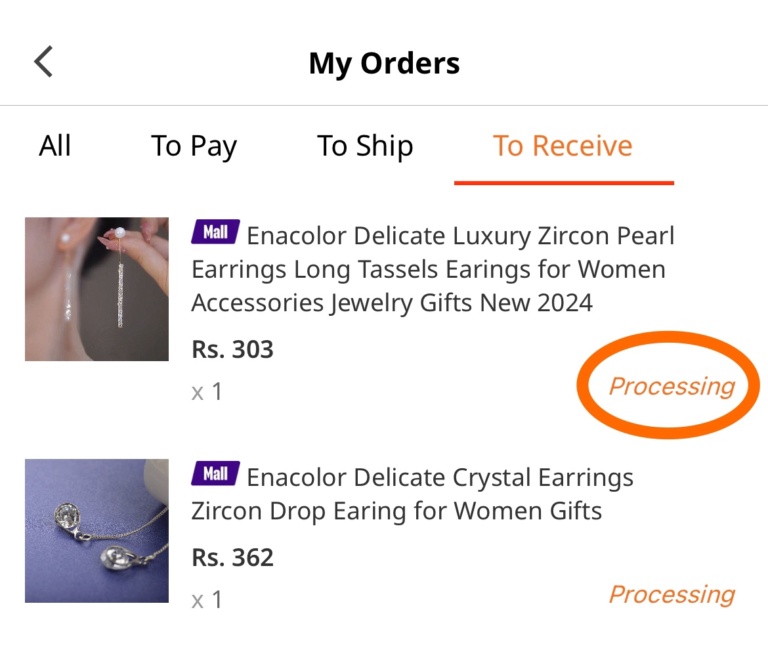Open the To Ship tab
This screenshot has height=654, width=768.
tap(365, 146)
